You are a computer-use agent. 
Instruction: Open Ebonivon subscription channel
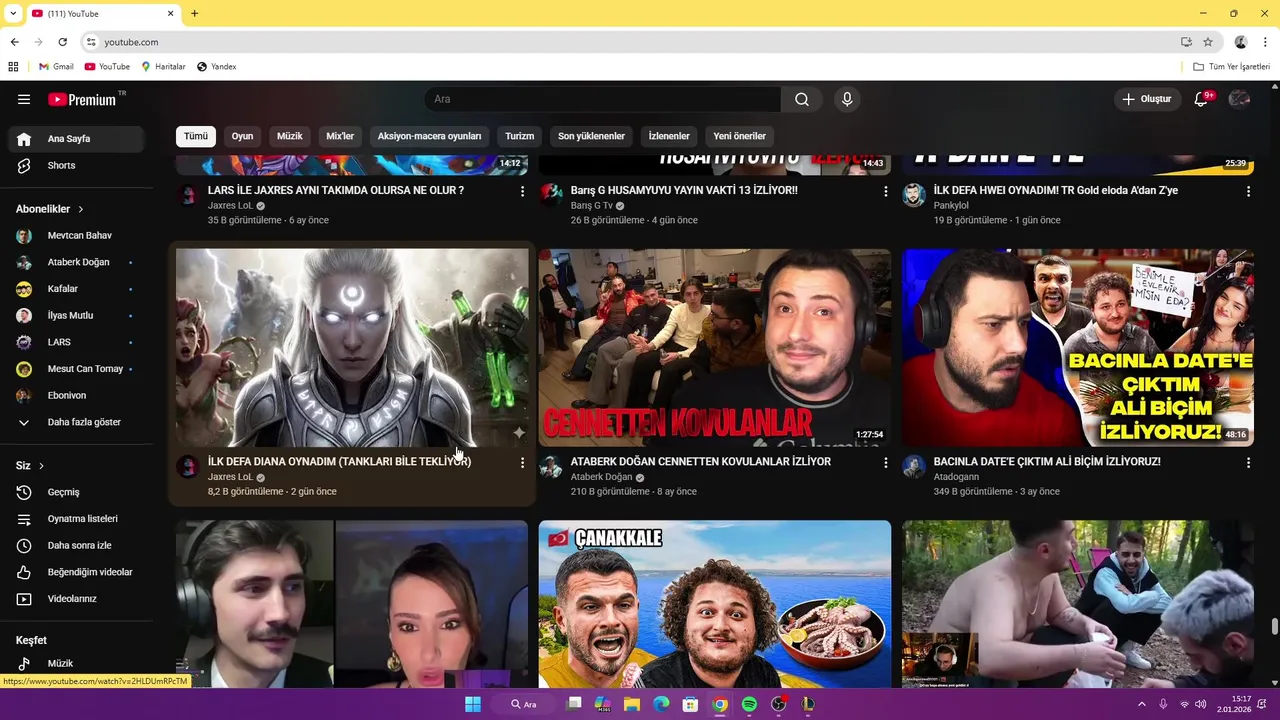[x=76, y=396]
